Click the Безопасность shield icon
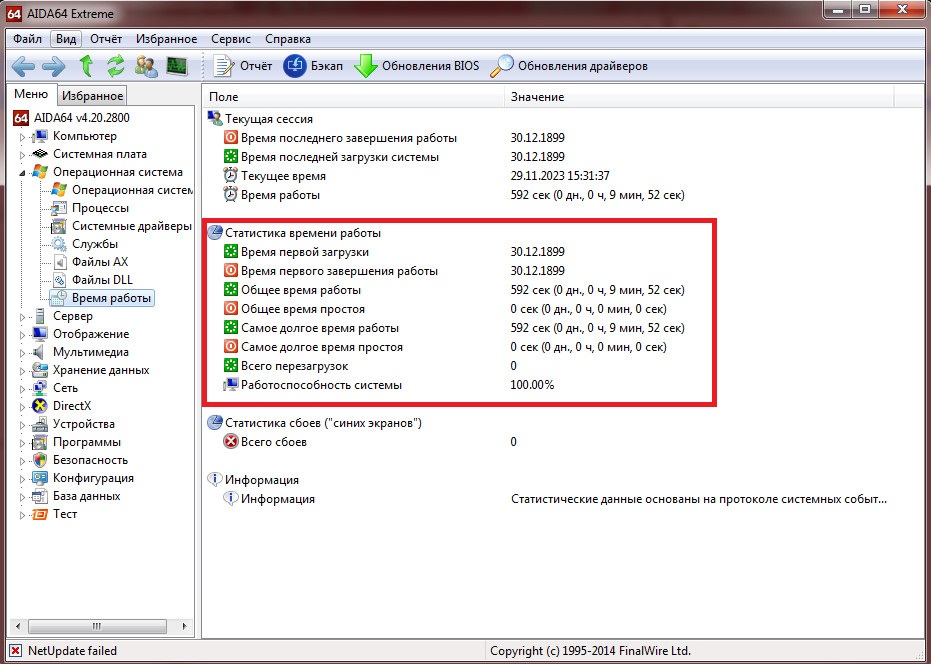The image size is (931, 664). [40, 460]
